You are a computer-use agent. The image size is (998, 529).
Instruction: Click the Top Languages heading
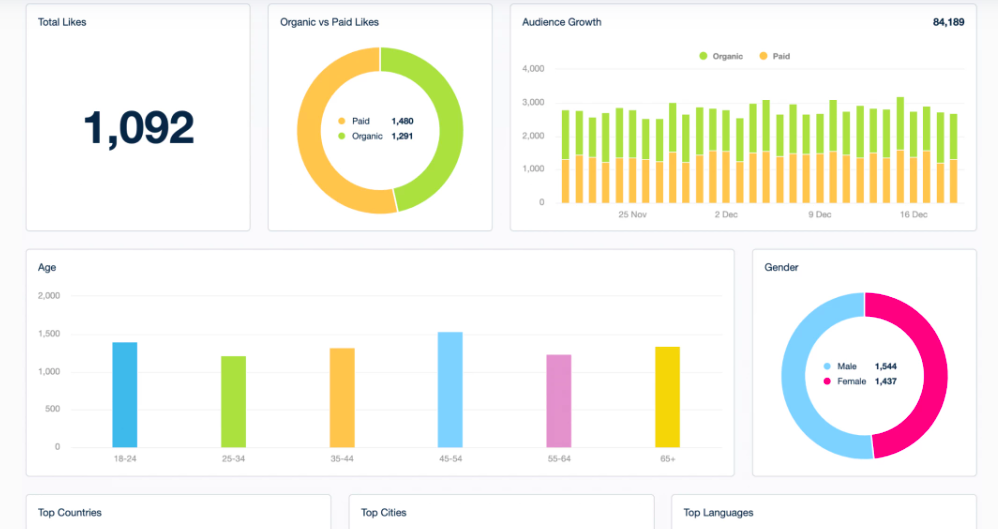718,512
